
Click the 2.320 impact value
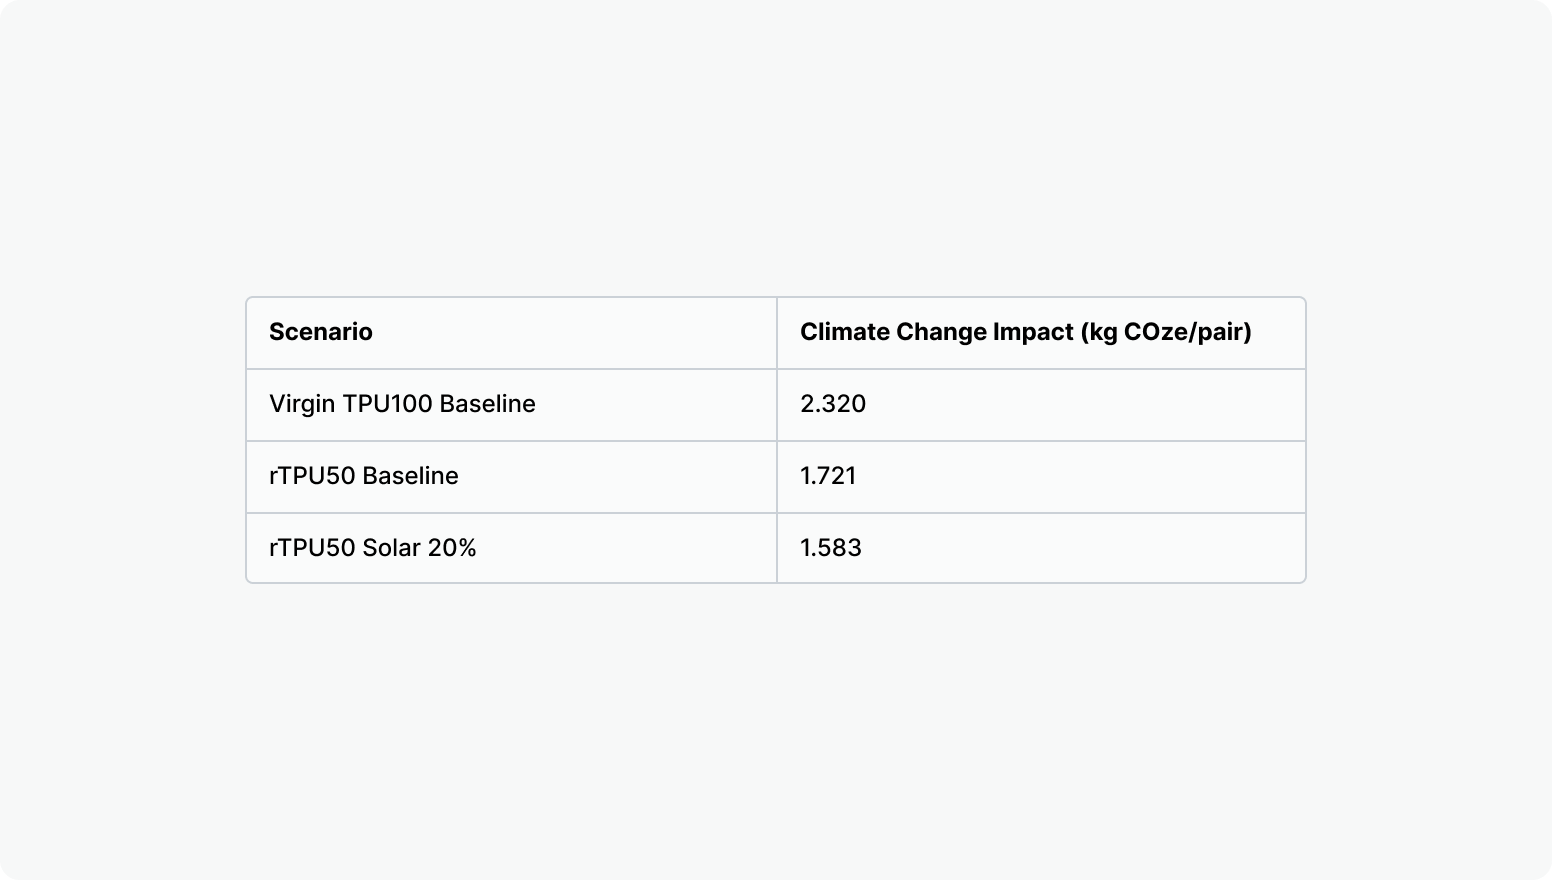pyautogui.click(x=833, y=404)
